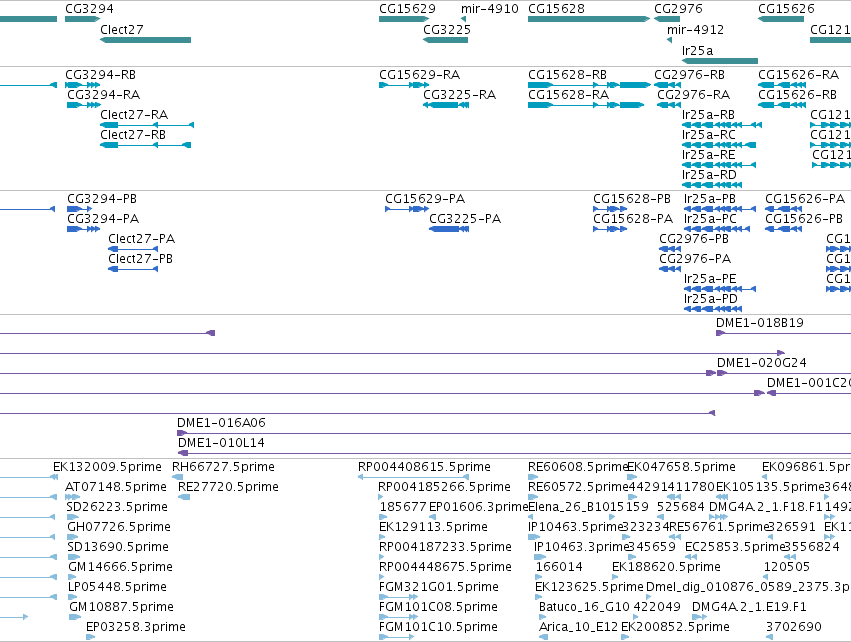The width and height of the screenshot is (851, 642).
Task: Click EST AT07148.5prime
Action: [116, 487]
